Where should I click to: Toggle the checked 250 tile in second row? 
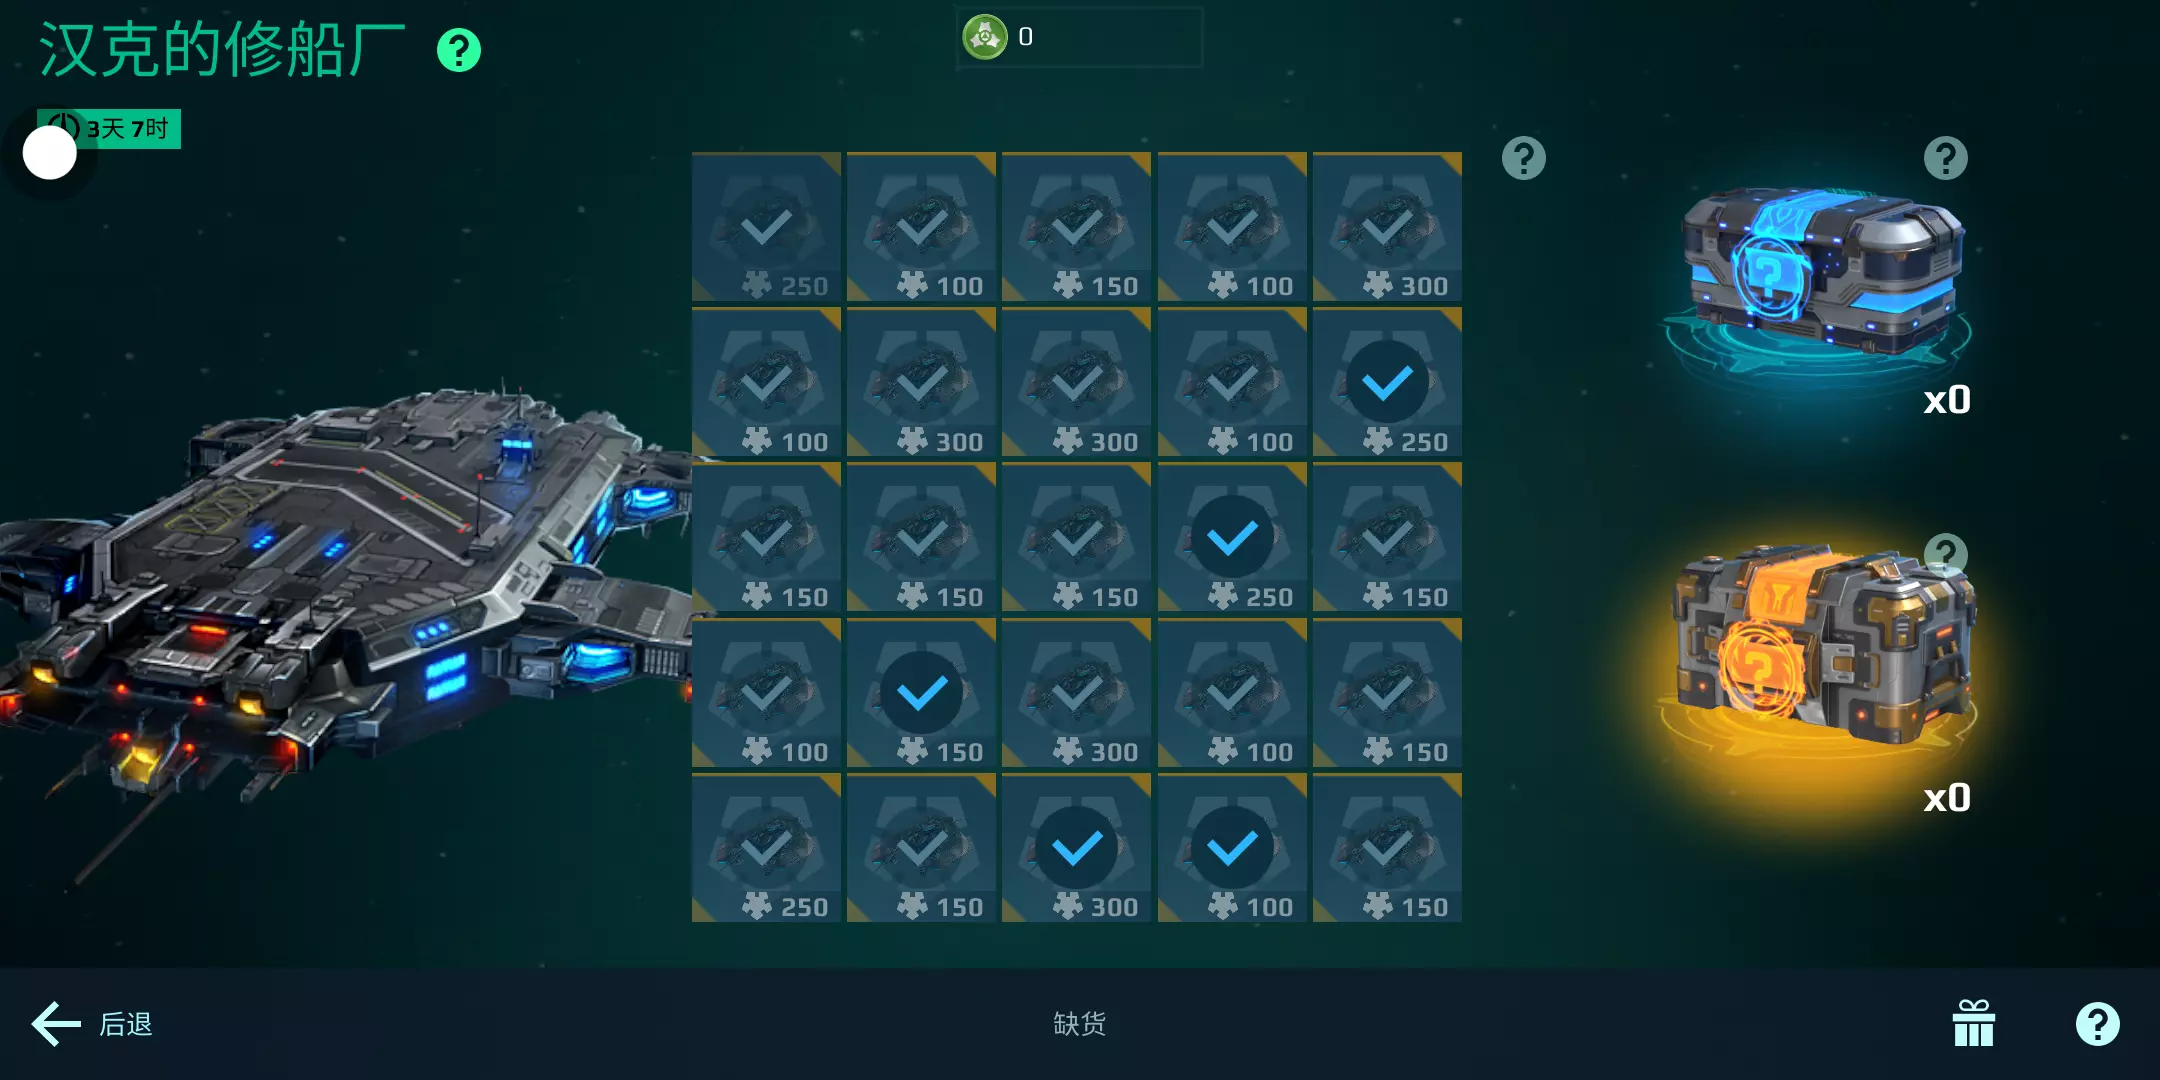[1387, 382]
